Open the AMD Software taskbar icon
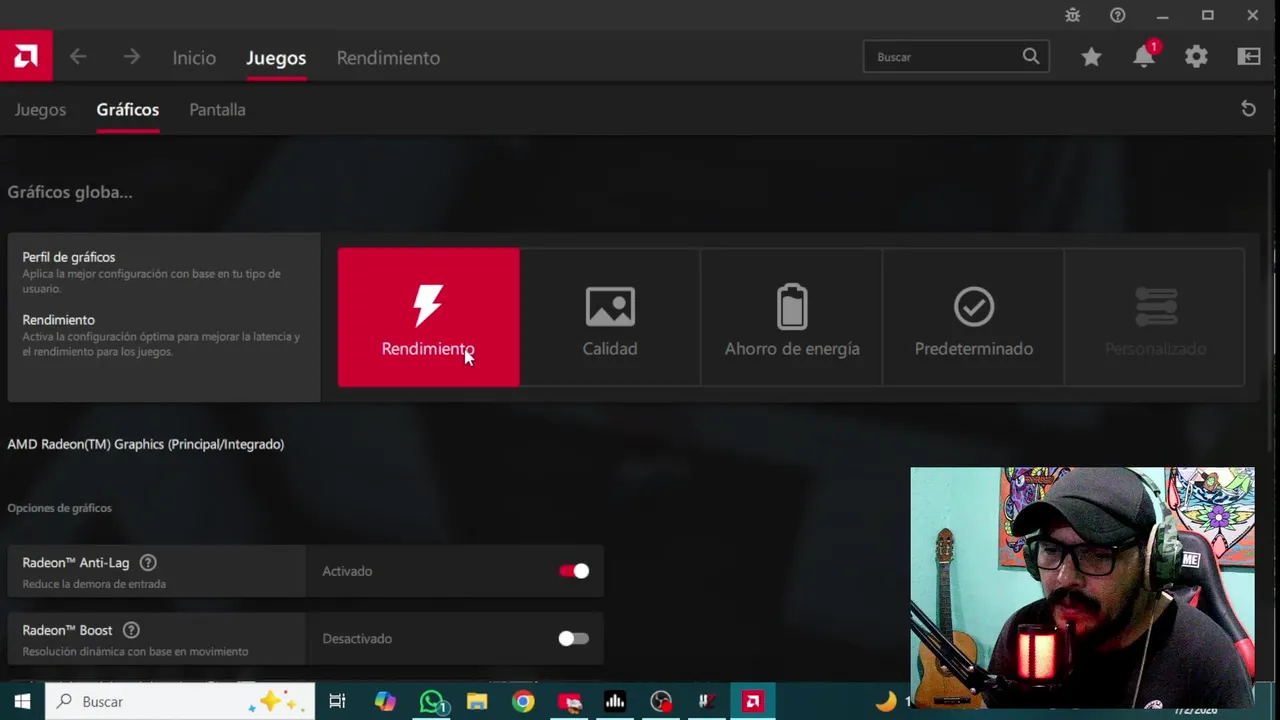 click(x=753, y=701)
